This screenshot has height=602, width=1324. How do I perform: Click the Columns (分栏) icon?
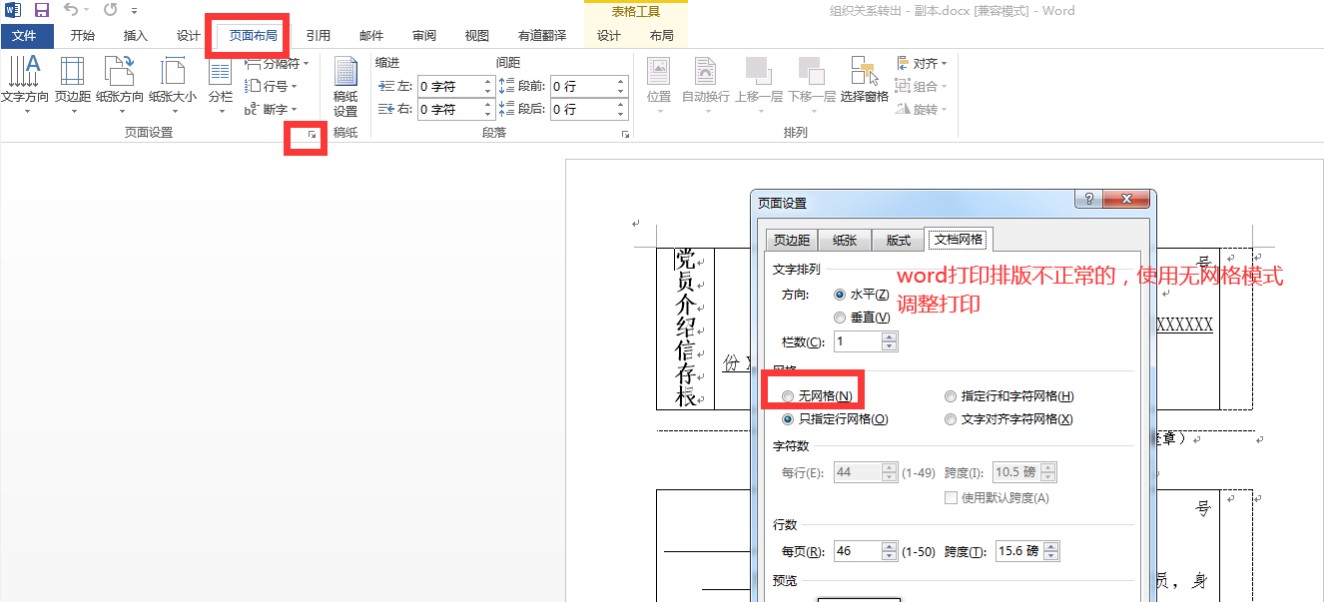tap(220, 73)
